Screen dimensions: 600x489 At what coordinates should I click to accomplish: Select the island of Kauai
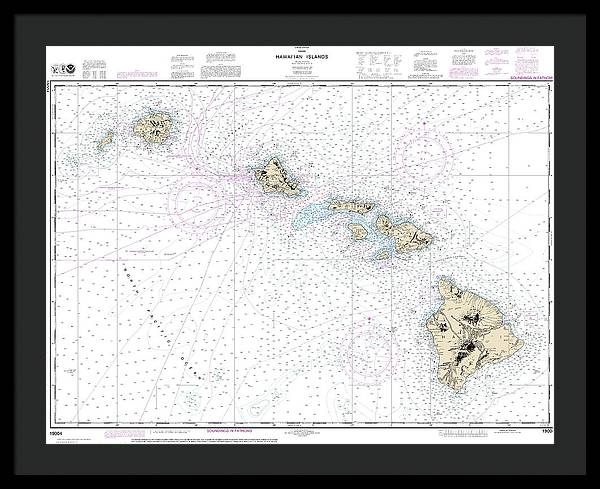click(x=153, y=127)
